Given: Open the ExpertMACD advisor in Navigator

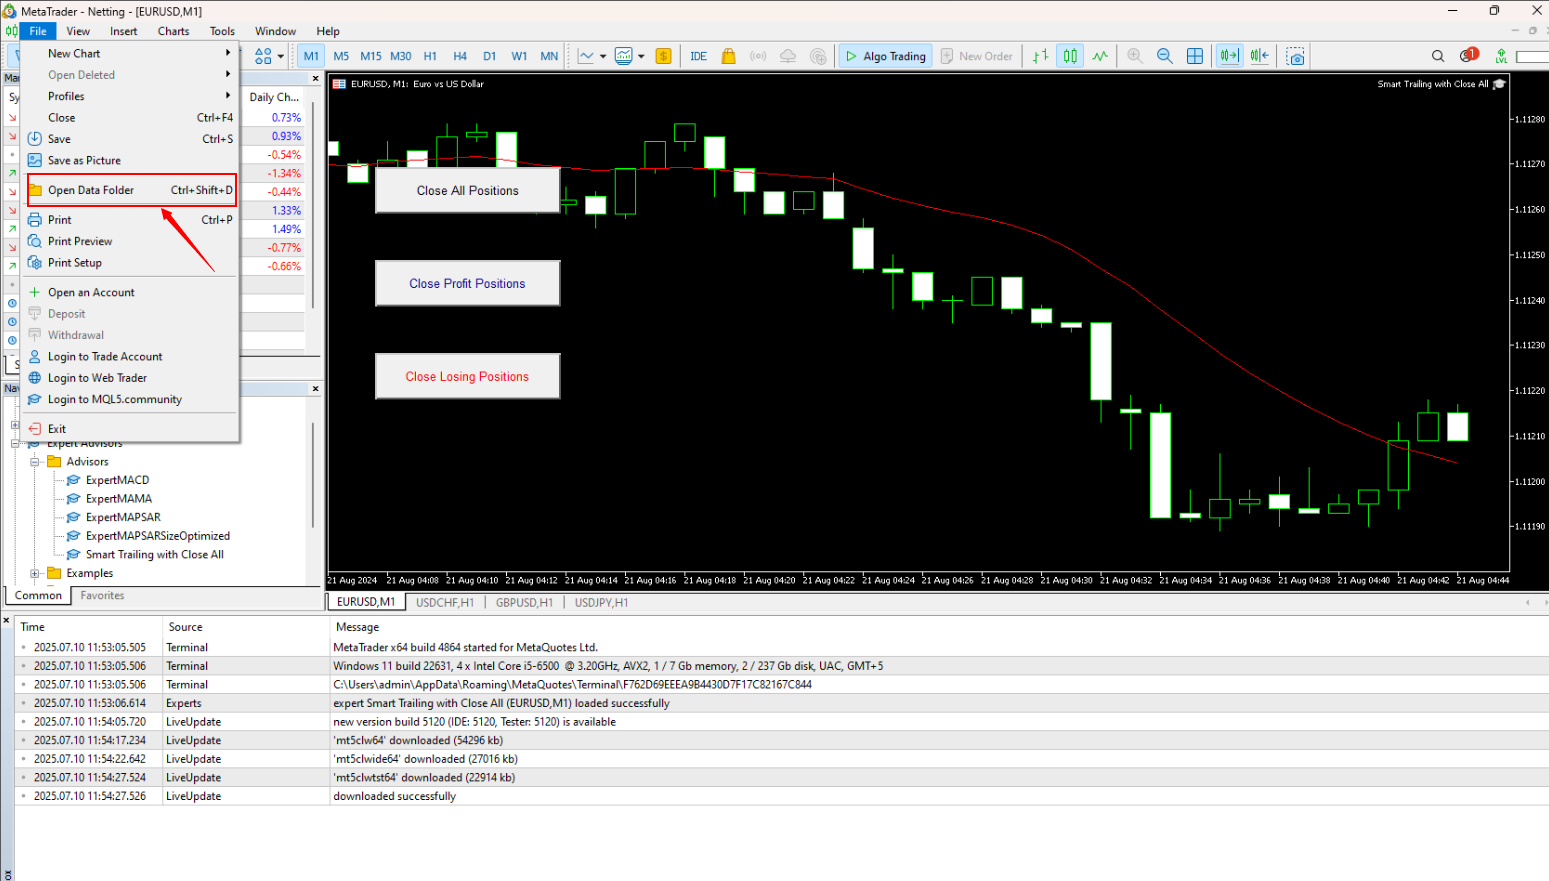Looking at the screenshot, I should (x=117, y=480).
